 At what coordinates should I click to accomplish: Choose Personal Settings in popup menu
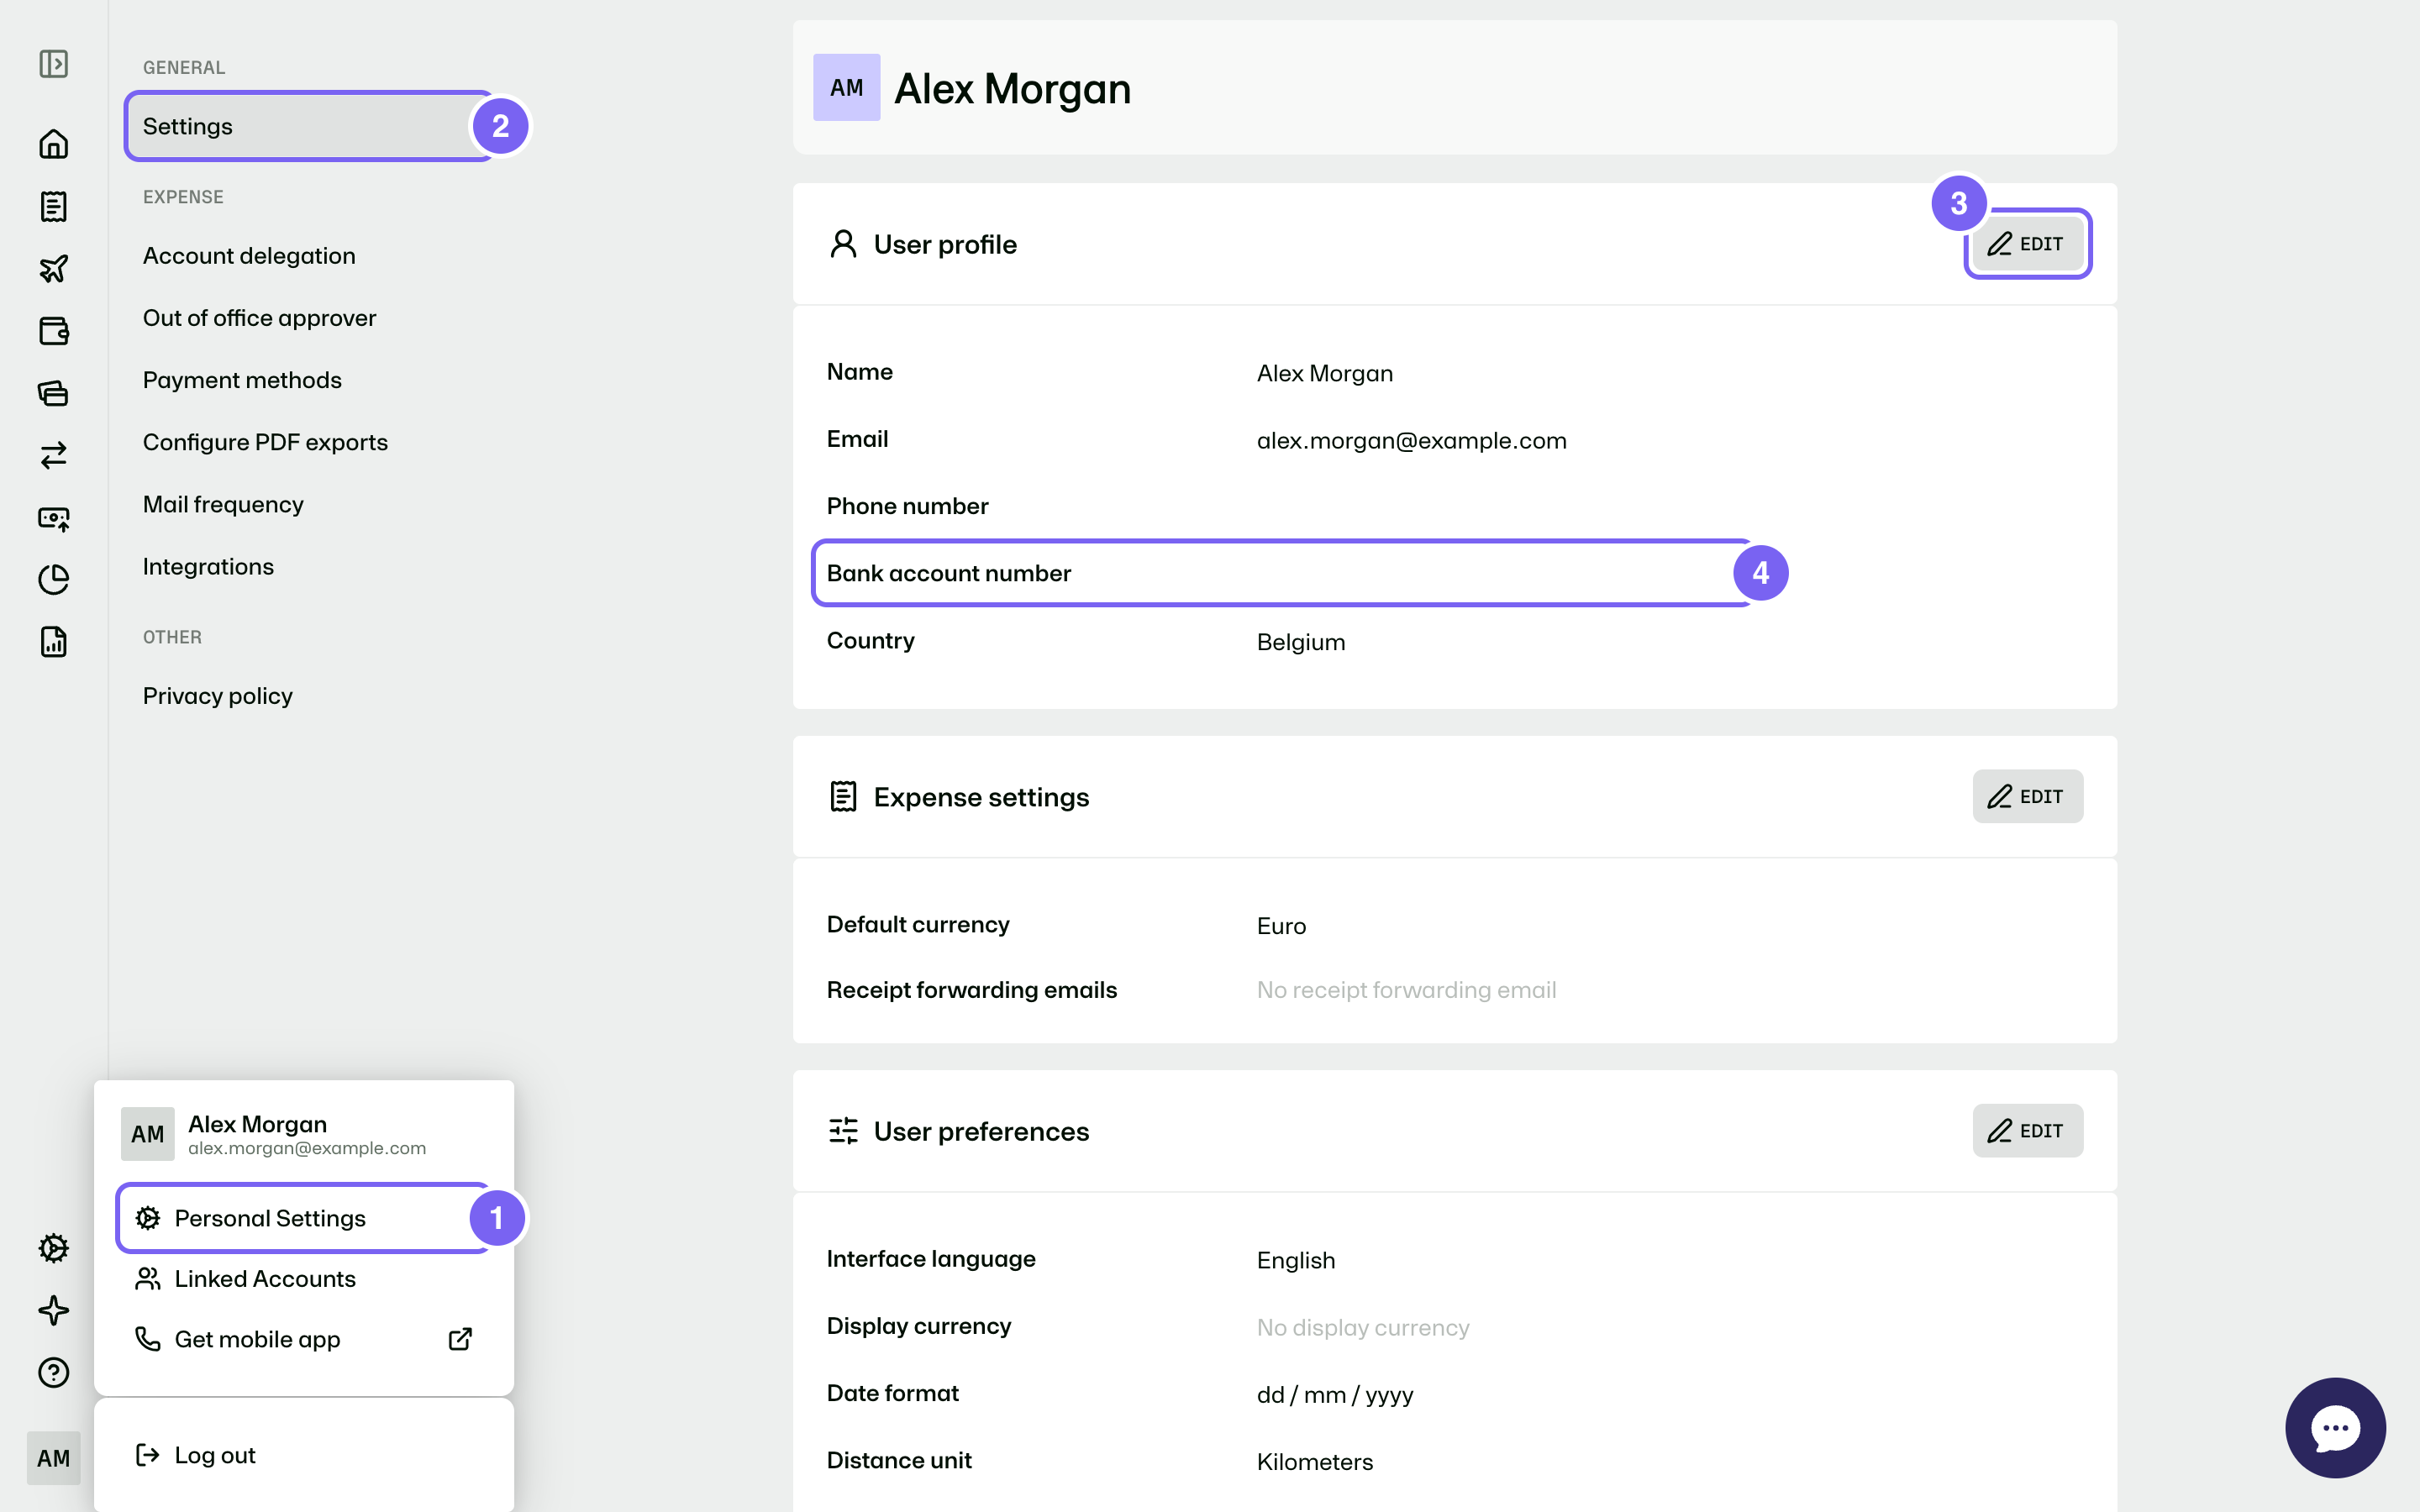[304, 1218]
